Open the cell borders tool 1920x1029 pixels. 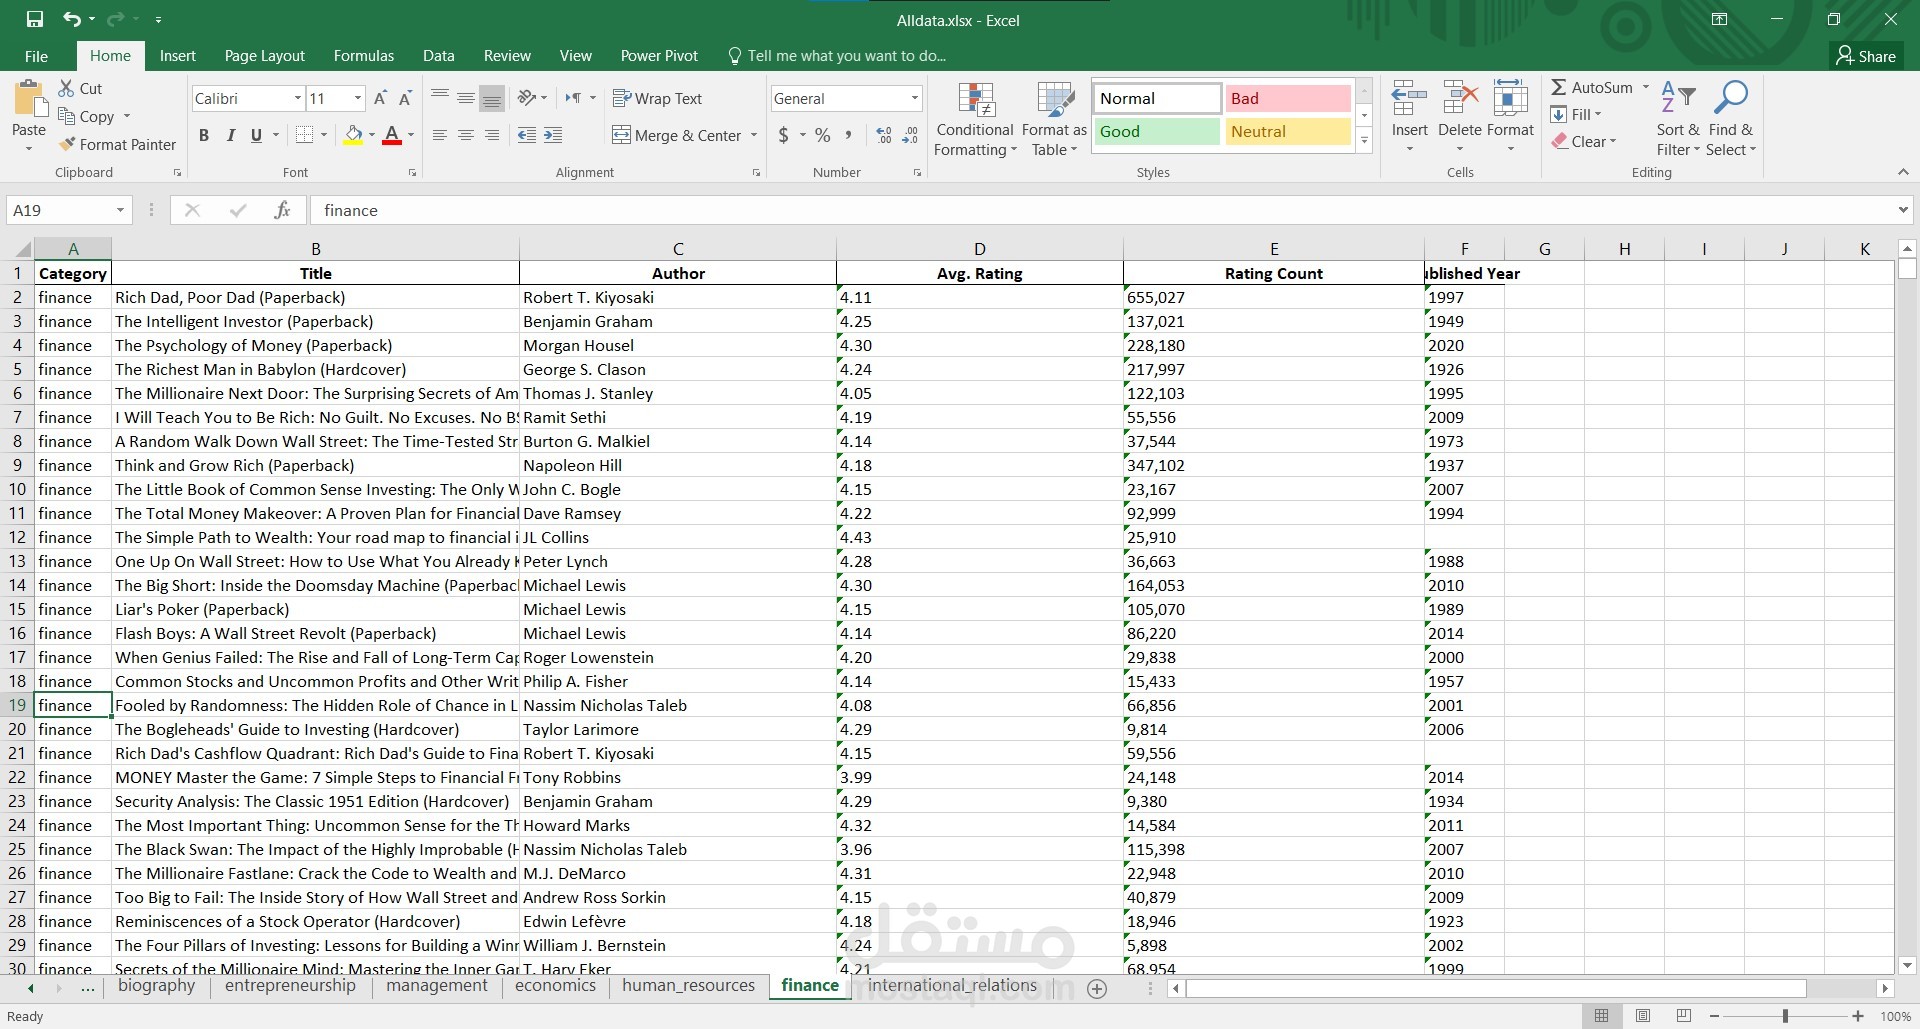tap(306, 135)
